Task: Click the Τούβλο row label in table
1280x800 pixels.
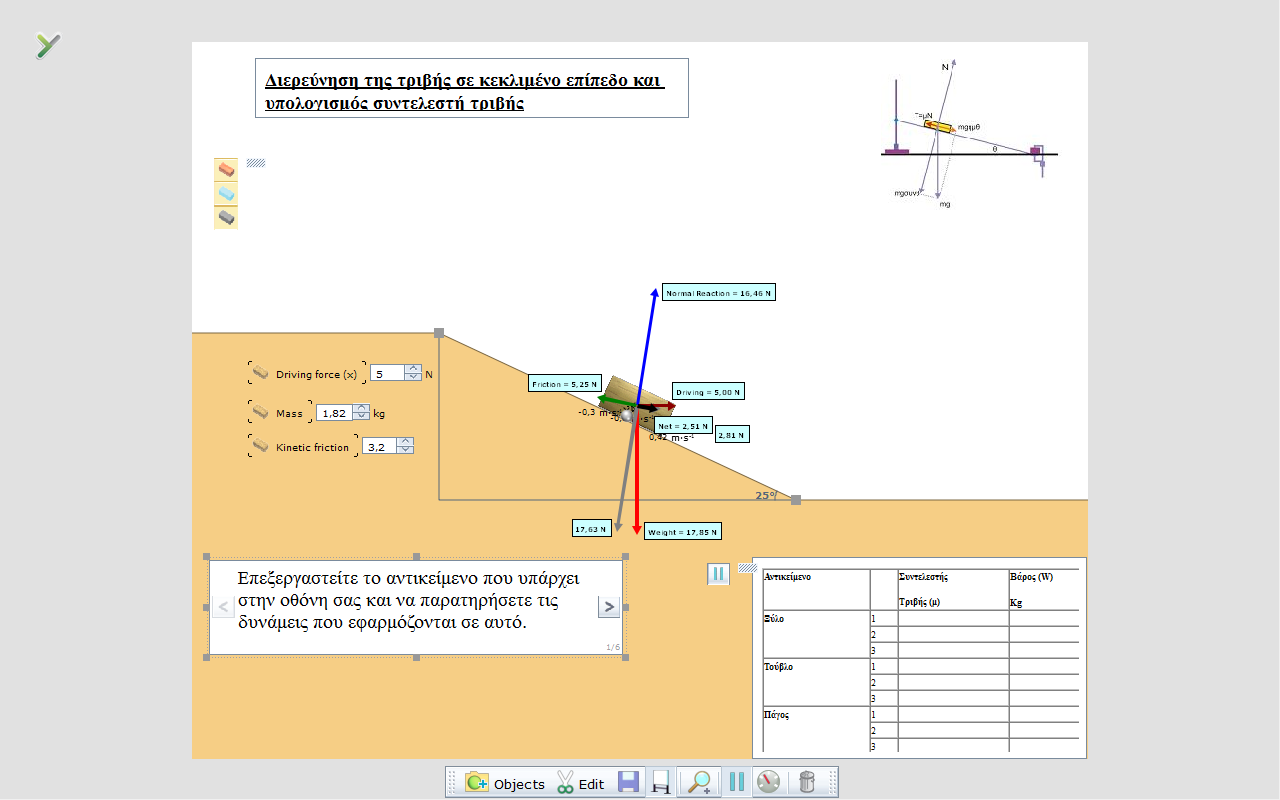Action: [778, 667]
